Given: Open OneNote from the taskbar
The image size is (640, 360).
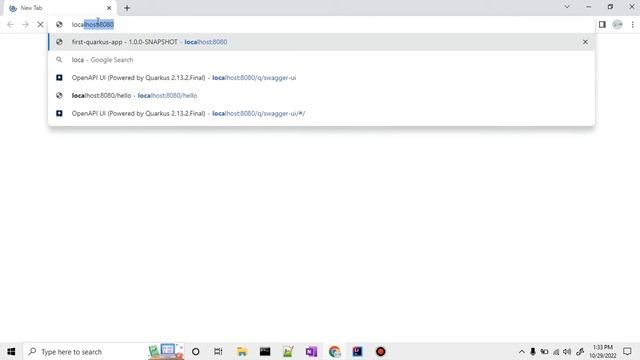Looking at the screenshot, I should (311, 351).
